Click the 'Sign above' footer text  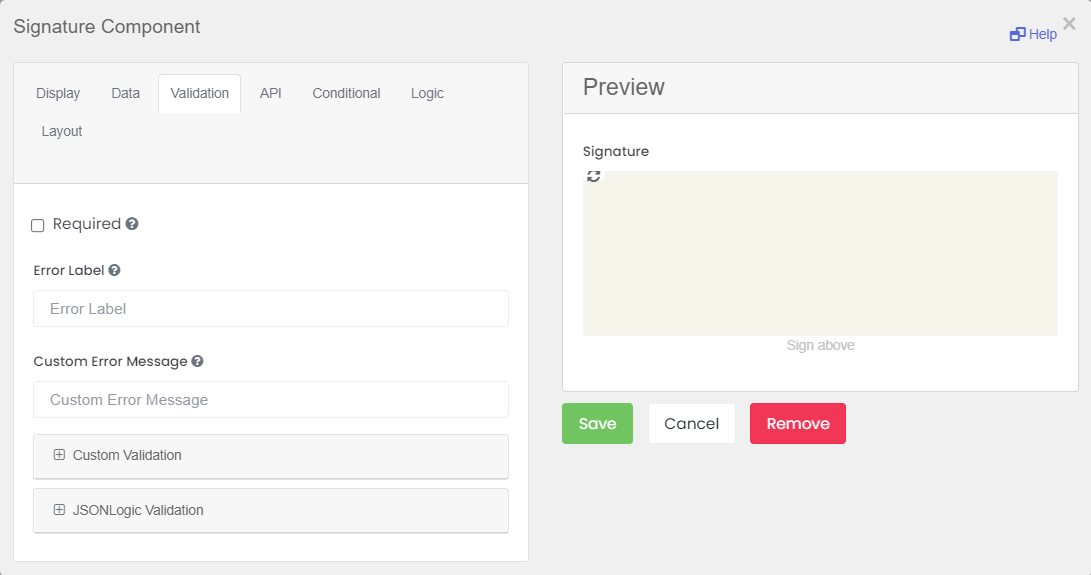[x=820, y=345]
